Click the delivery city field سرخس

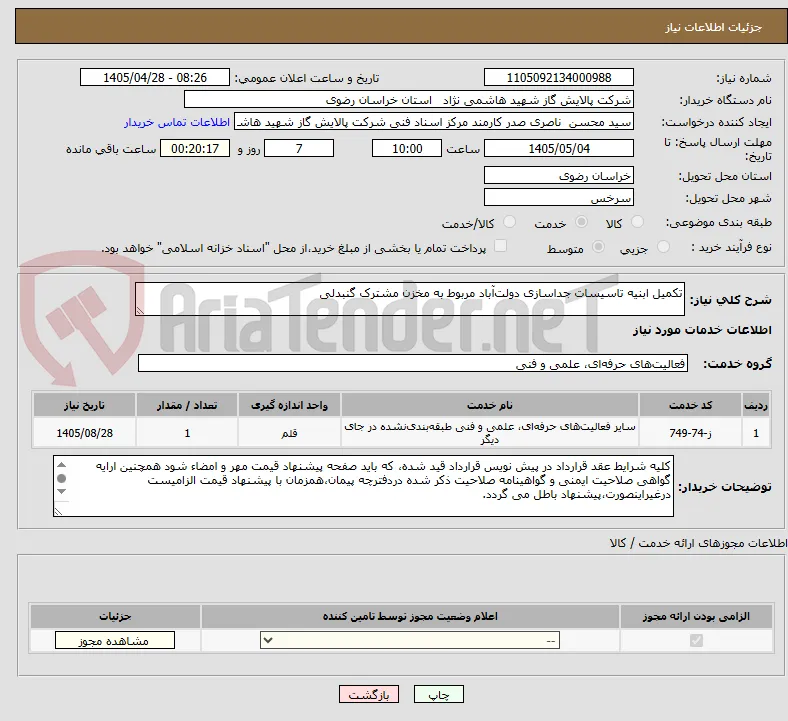(559, 197)
